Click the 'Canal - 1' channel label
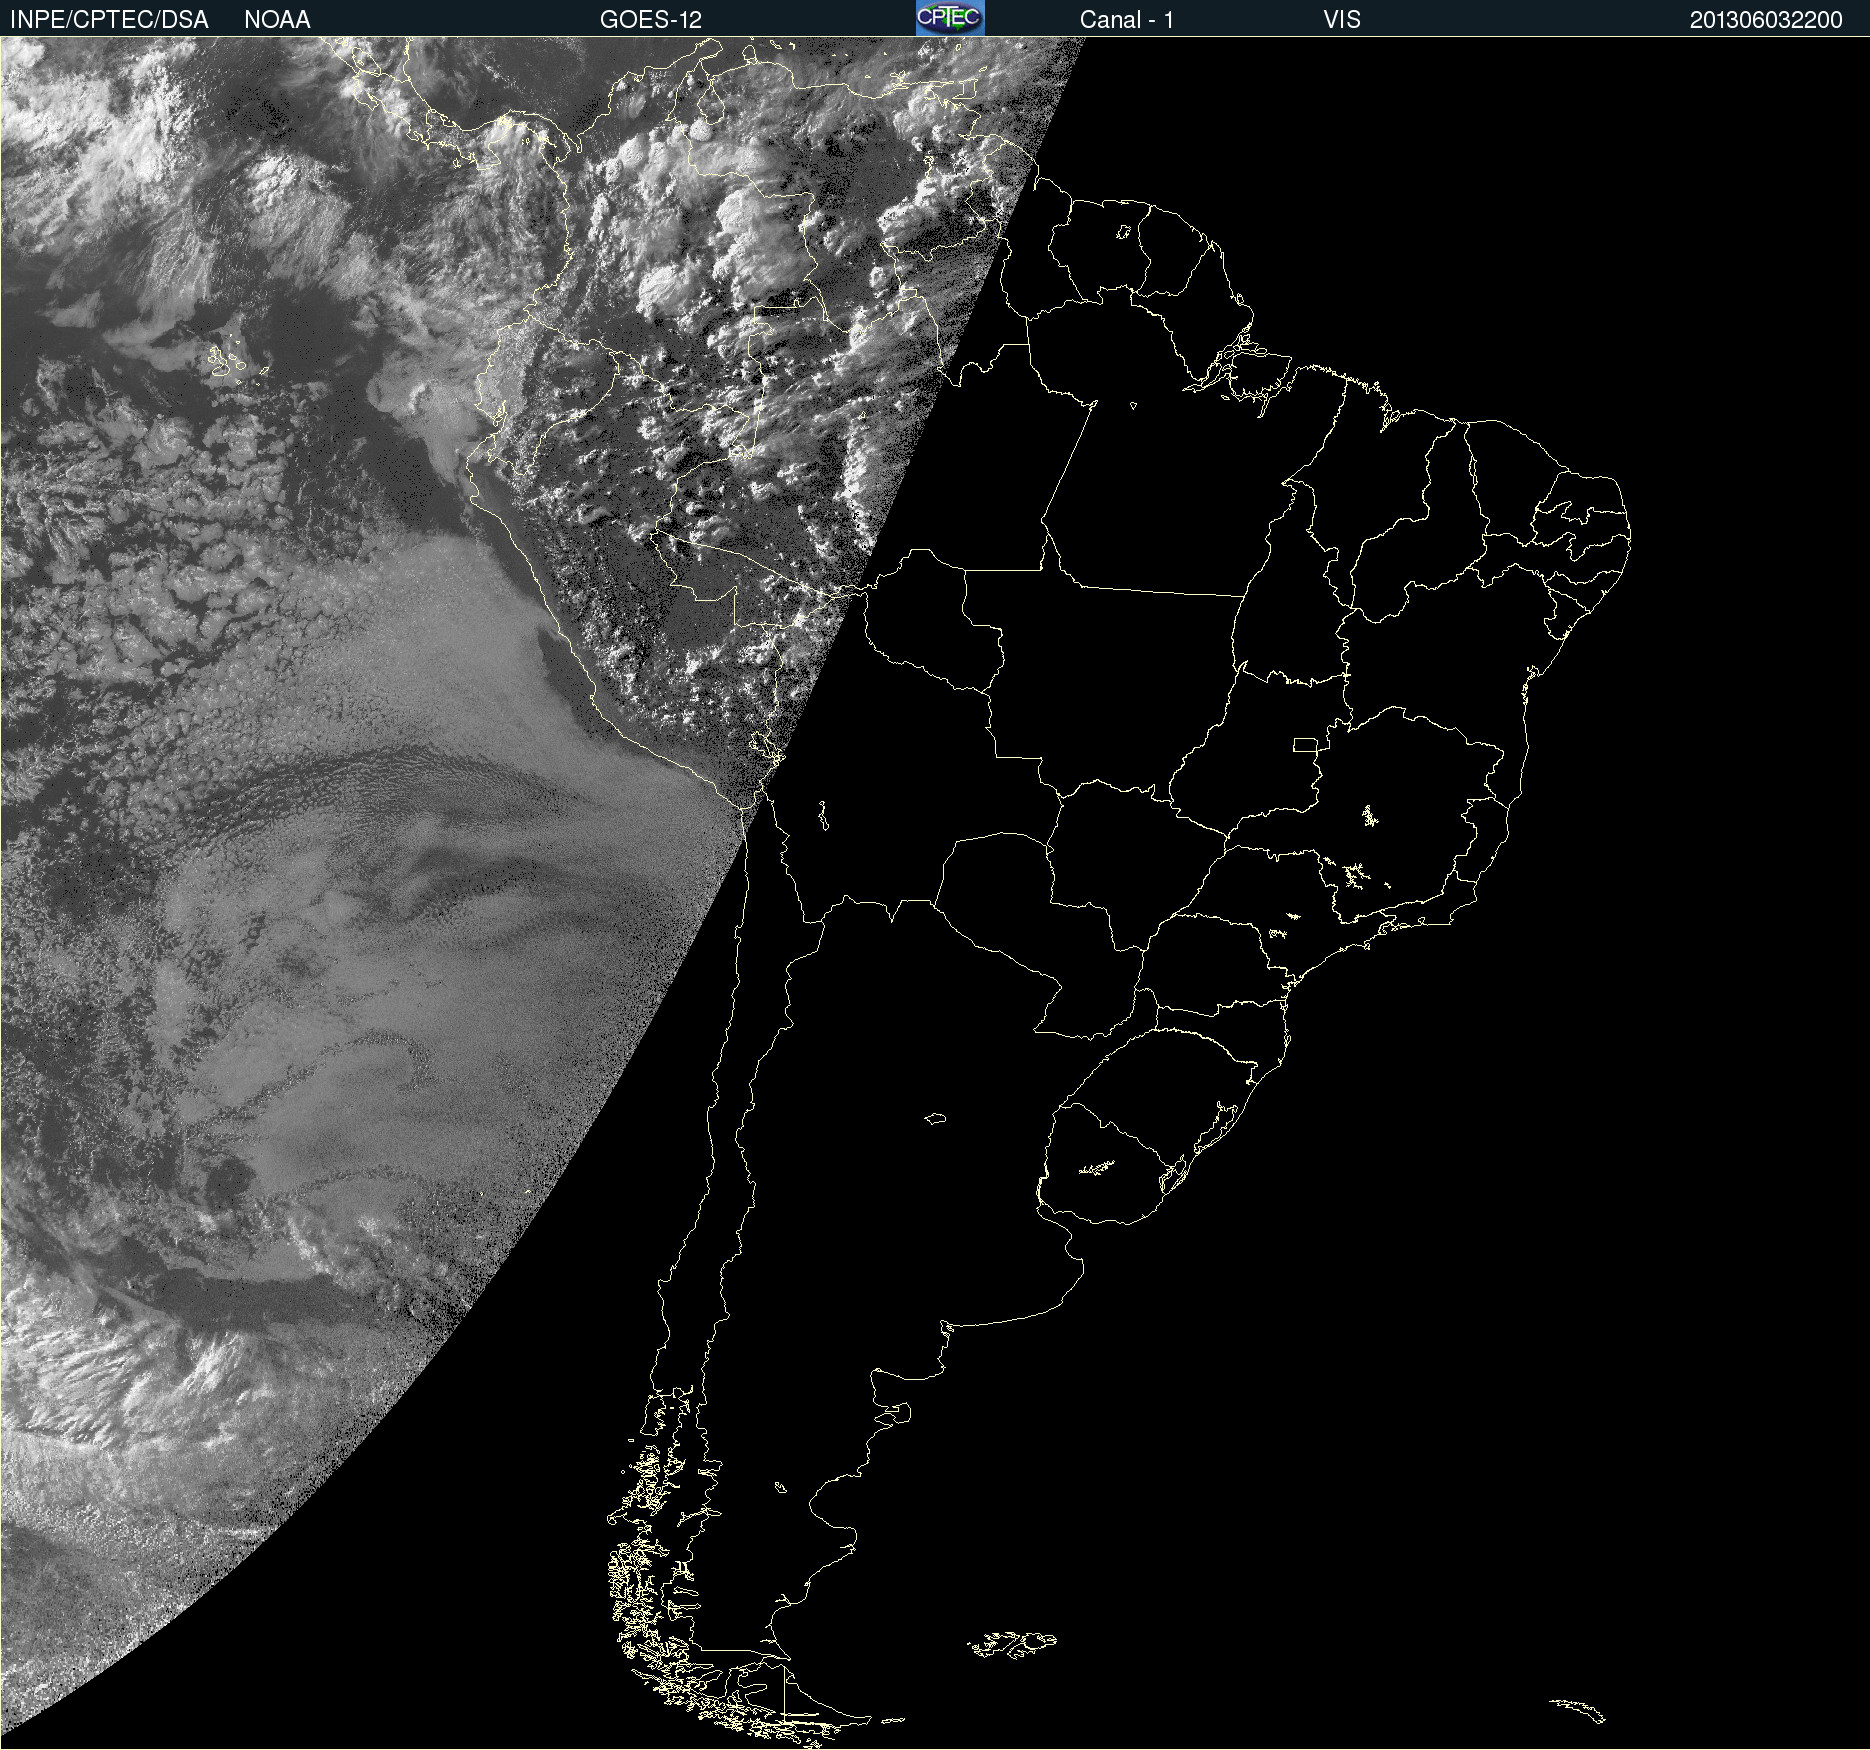Image resolution: width=1870 pixels, height=1750 pixels. tap(1127, 20)
